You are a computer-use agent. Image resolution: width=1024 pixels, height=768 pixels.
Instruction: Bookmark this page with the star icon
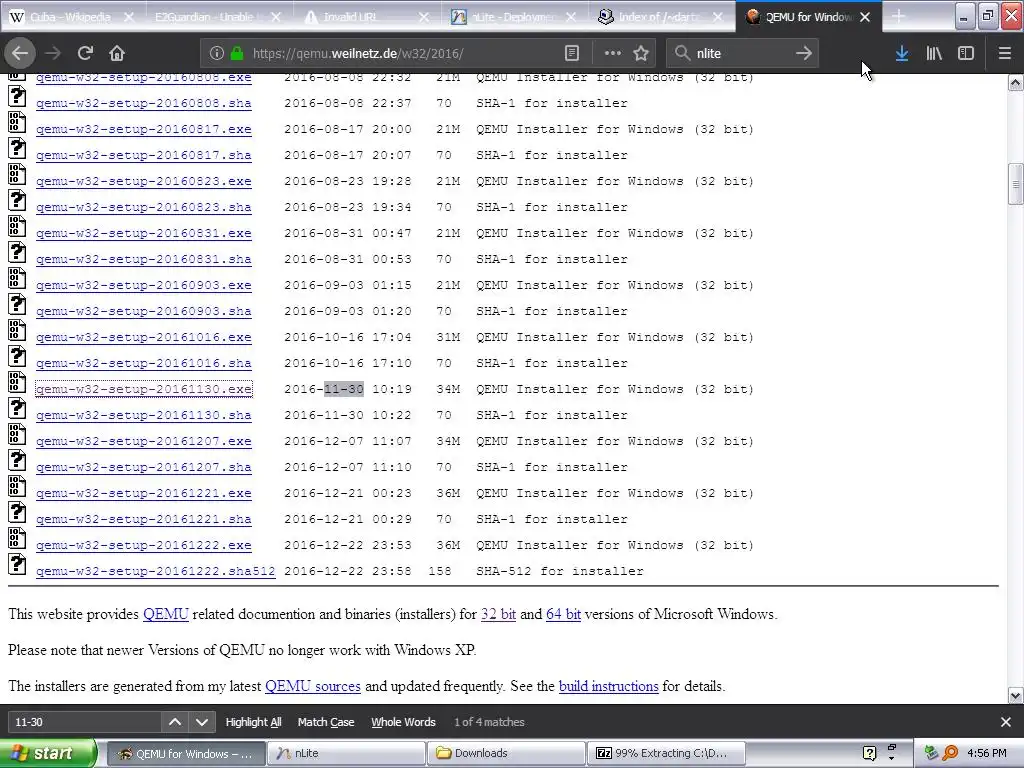coord(641,54)
